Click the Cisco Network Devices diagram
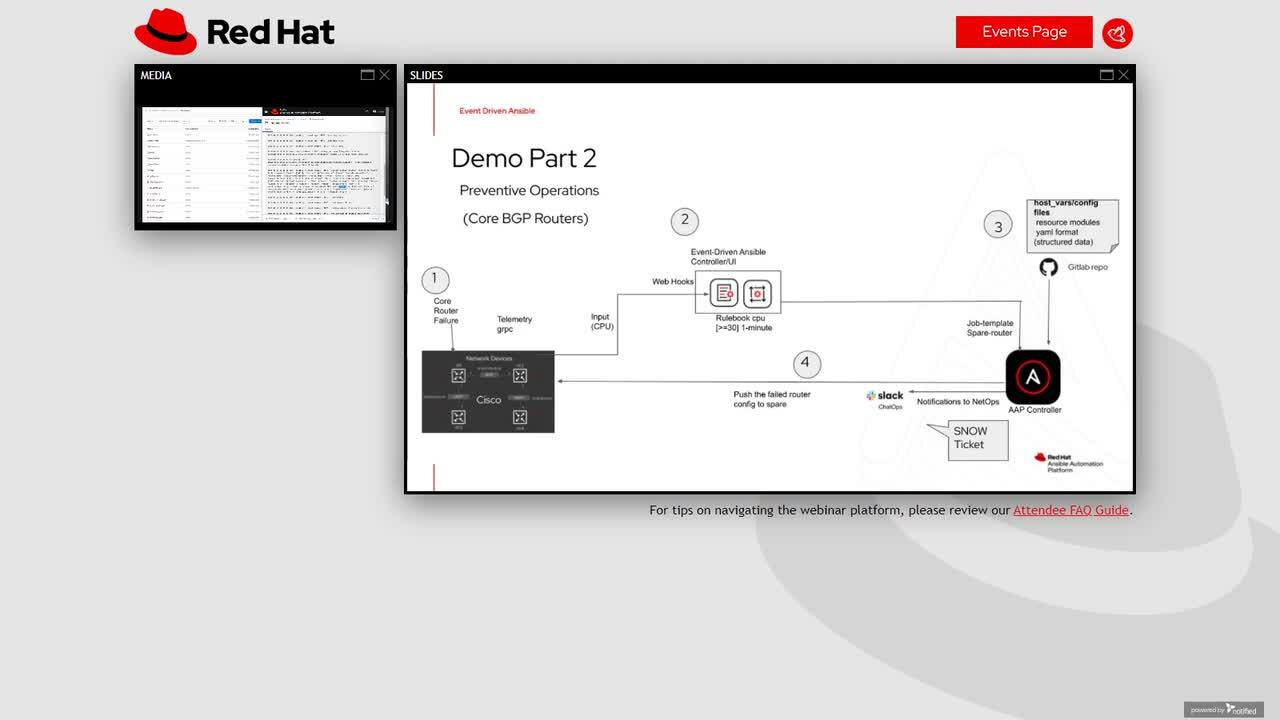This screenshot has height=720, width=1280. point(488,391)
